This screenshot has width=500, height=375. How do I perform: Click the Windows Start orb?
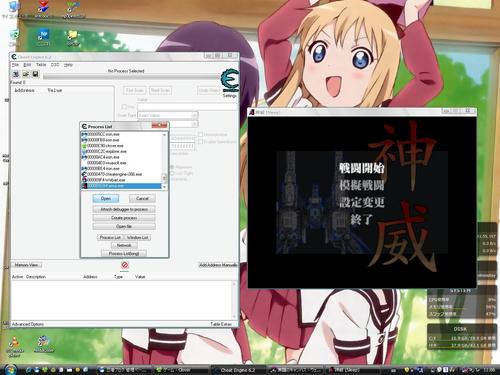click(10, 369)
